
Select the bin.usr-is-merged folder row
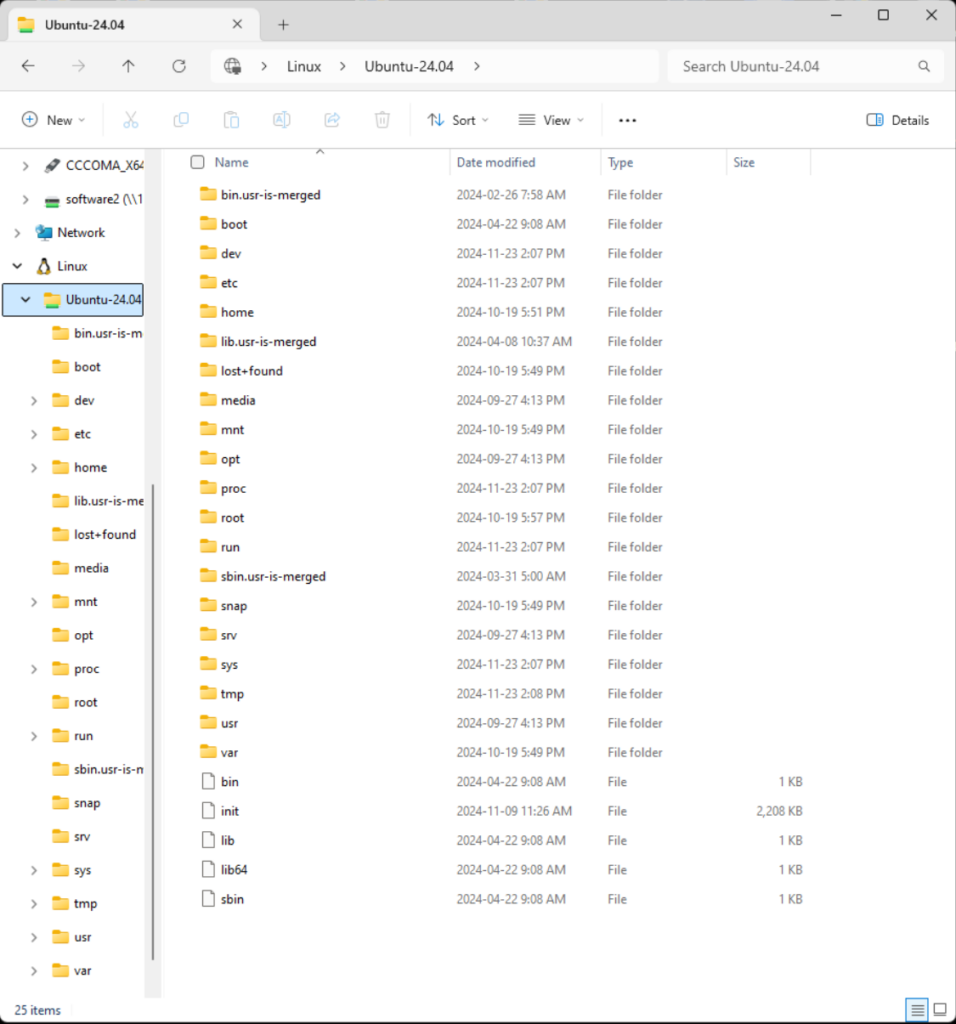(x=502, y=195)
